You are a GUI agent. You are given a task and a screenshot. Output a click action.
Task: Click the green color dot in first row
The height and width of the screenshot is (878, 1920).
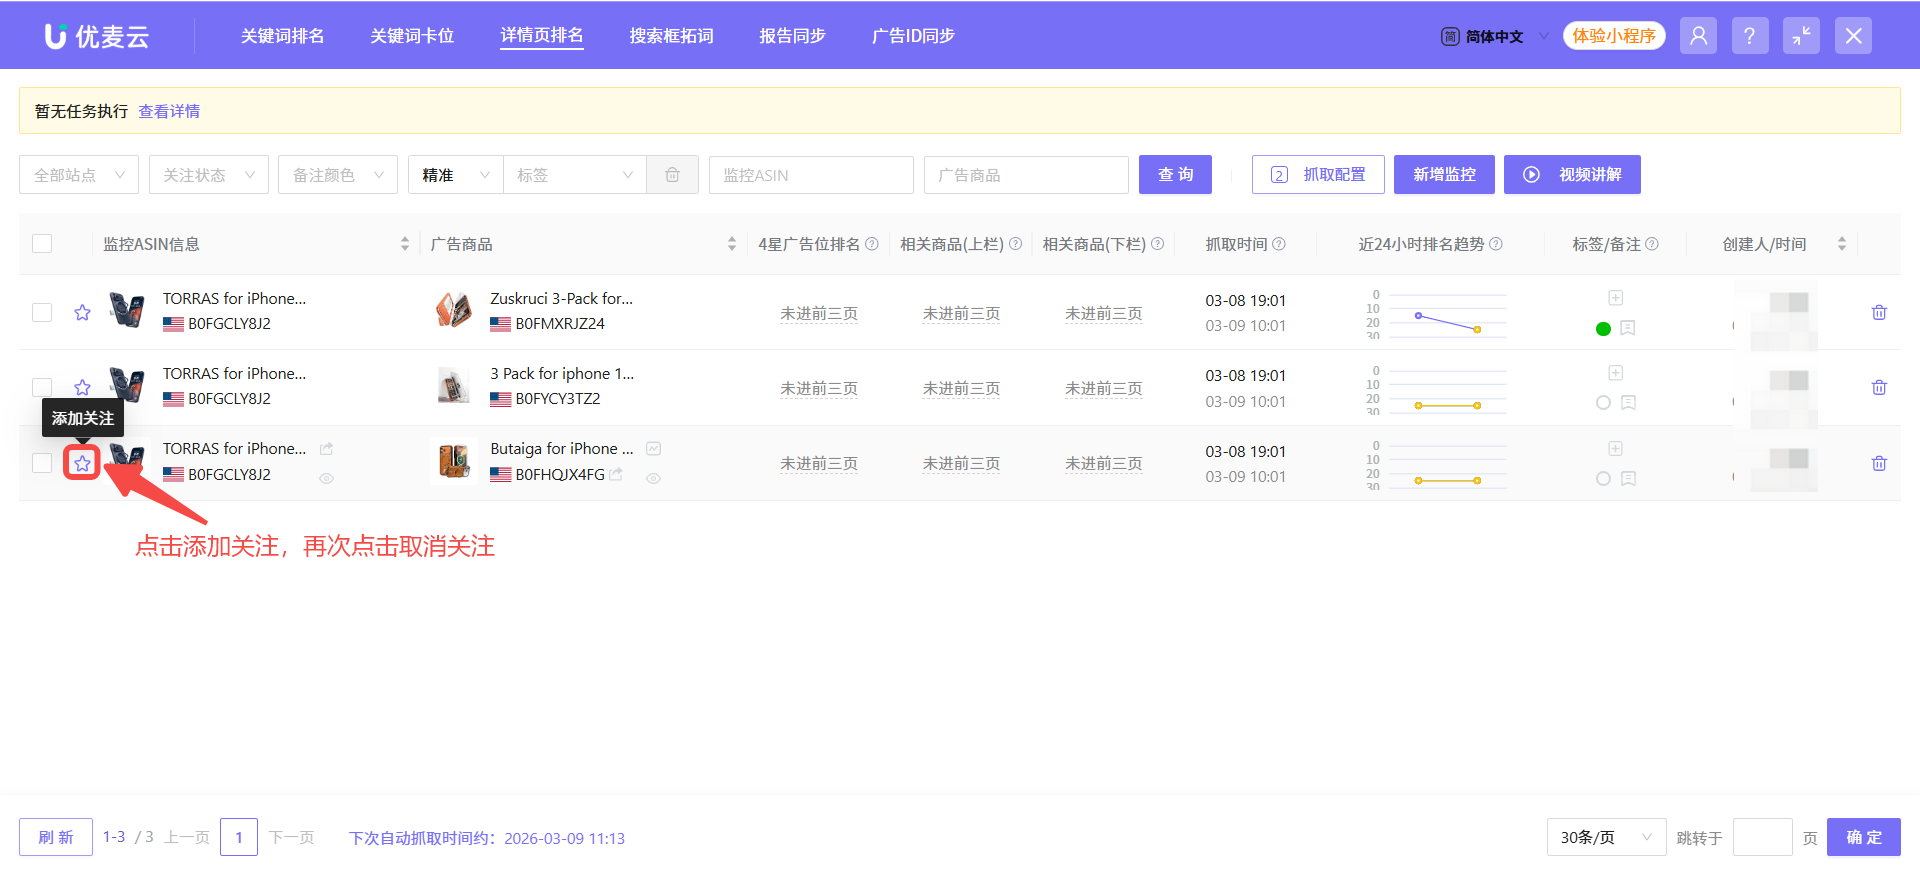coord(1603,329)
